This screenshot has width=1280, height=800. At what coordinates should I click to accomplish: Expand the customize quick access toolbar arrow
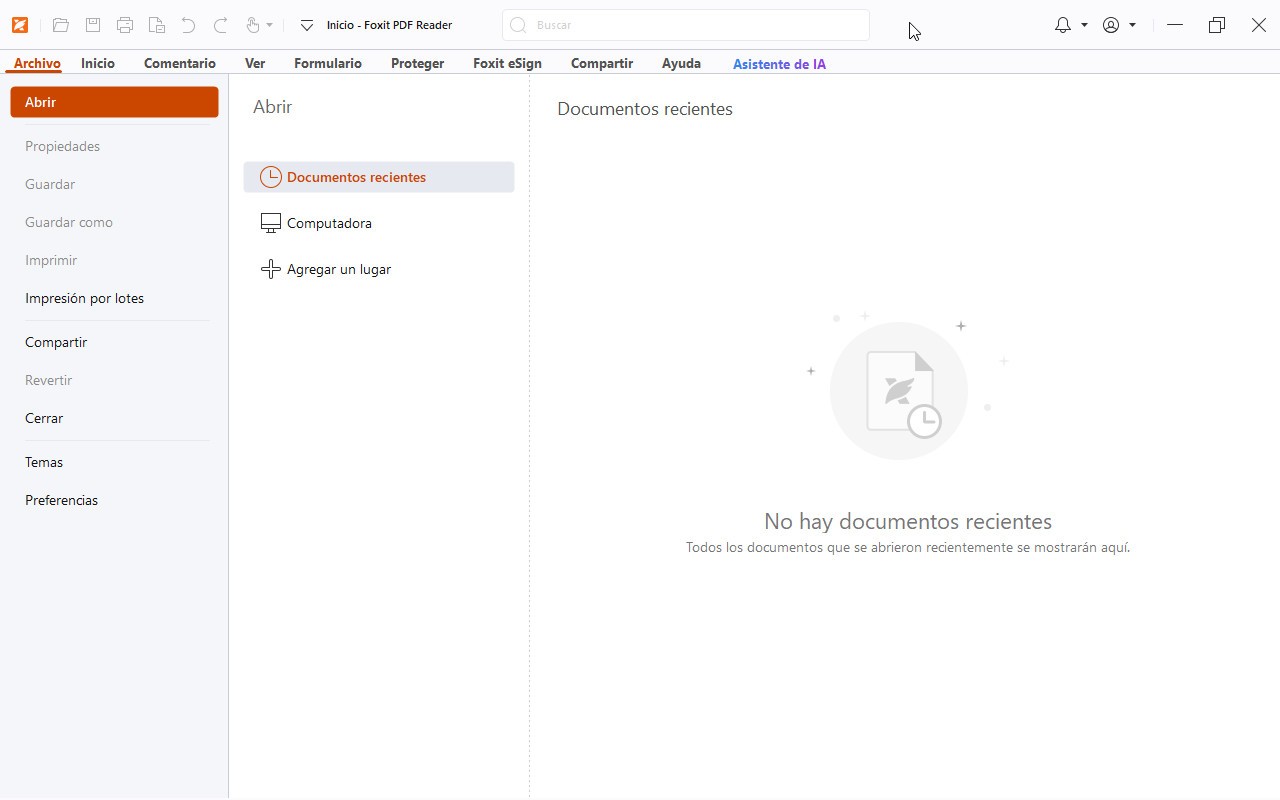click(x=307, y=25)
